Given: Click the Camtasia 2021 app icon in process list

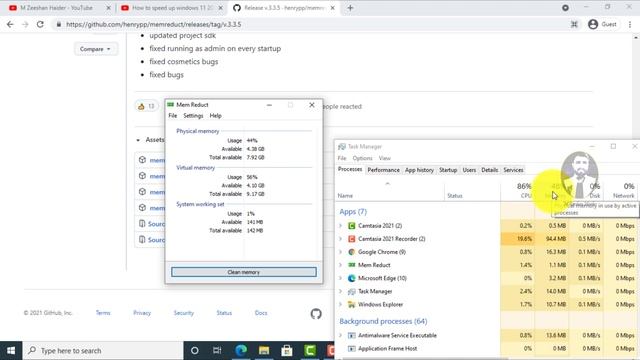Looking at the screenshot, I should [x=351, y=226].
